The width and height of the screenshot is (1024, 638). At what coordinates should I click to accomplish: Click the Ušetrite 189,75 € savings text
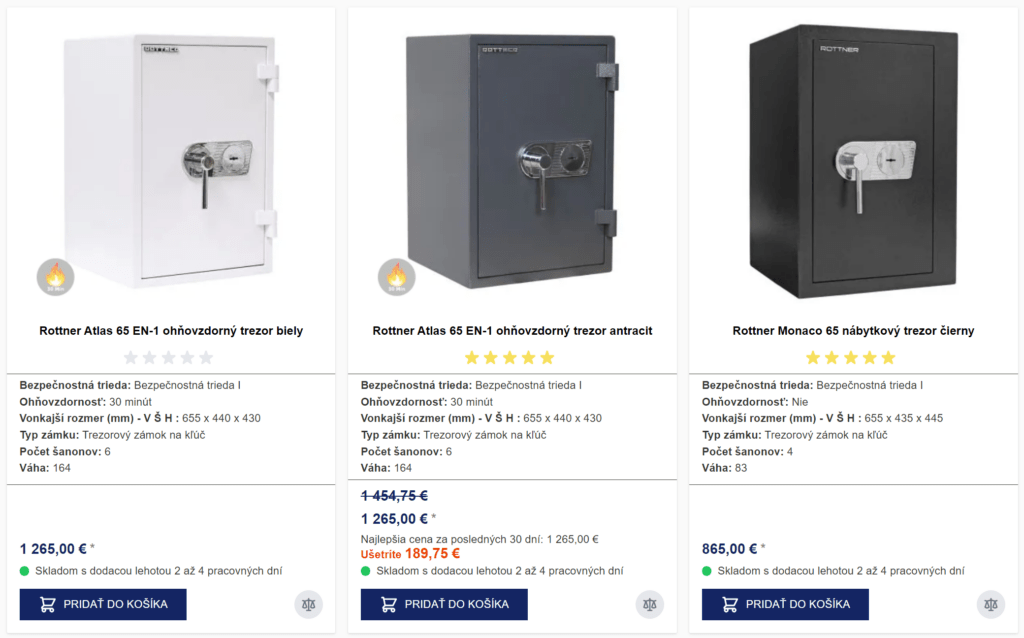[410, 554]
